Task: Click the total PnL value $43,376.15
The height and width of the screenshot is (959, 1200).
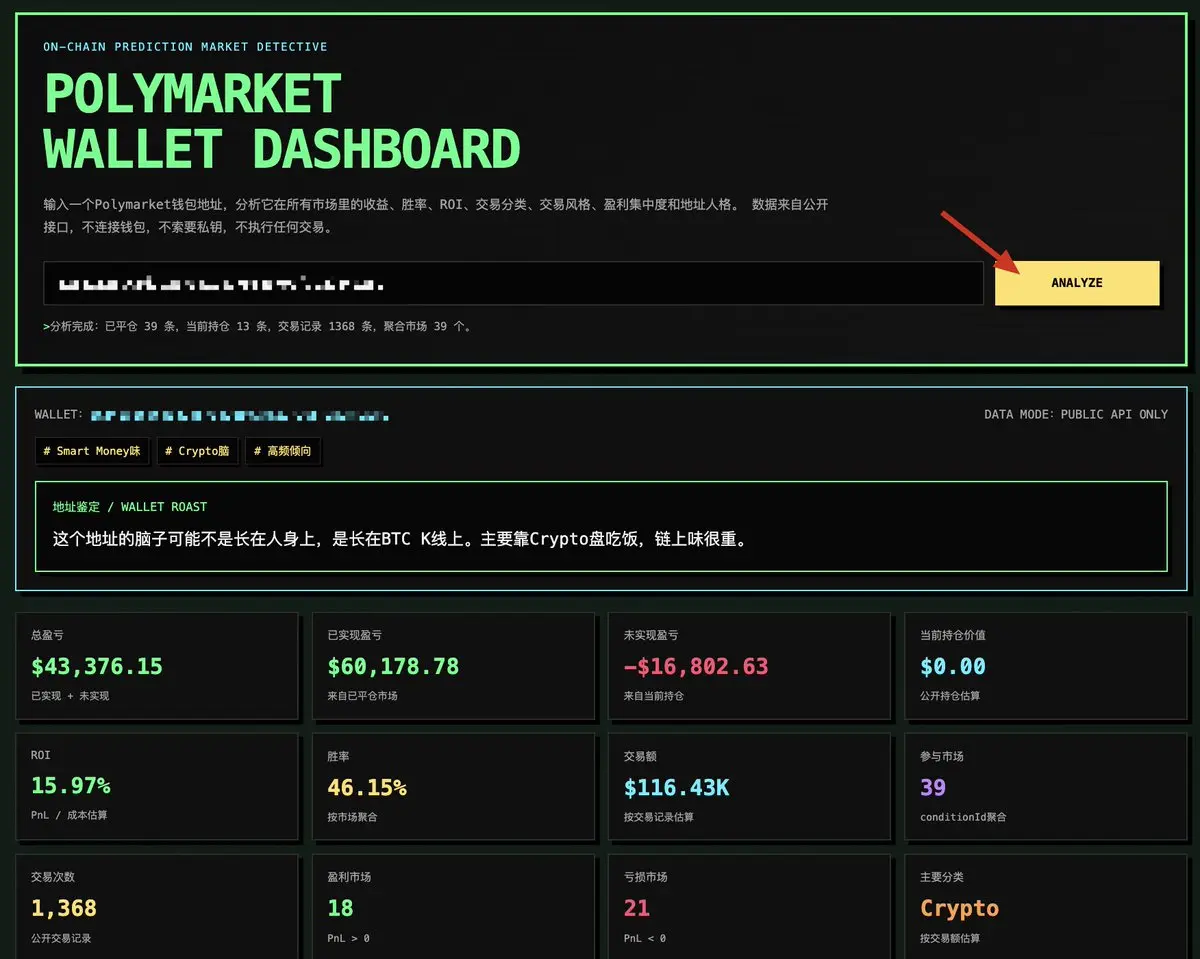Action: click(x=97, y=666)
